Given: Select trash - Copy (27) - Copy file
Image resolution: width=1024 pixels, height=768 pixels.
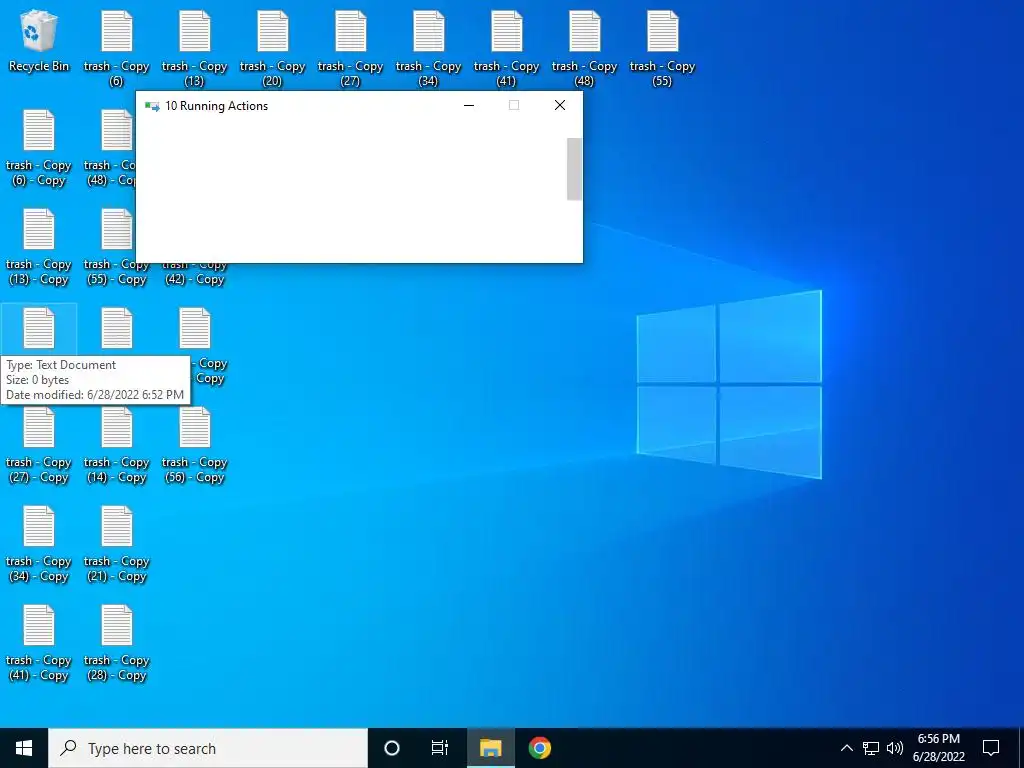Looking at the screenshot, I should [39, 445].
